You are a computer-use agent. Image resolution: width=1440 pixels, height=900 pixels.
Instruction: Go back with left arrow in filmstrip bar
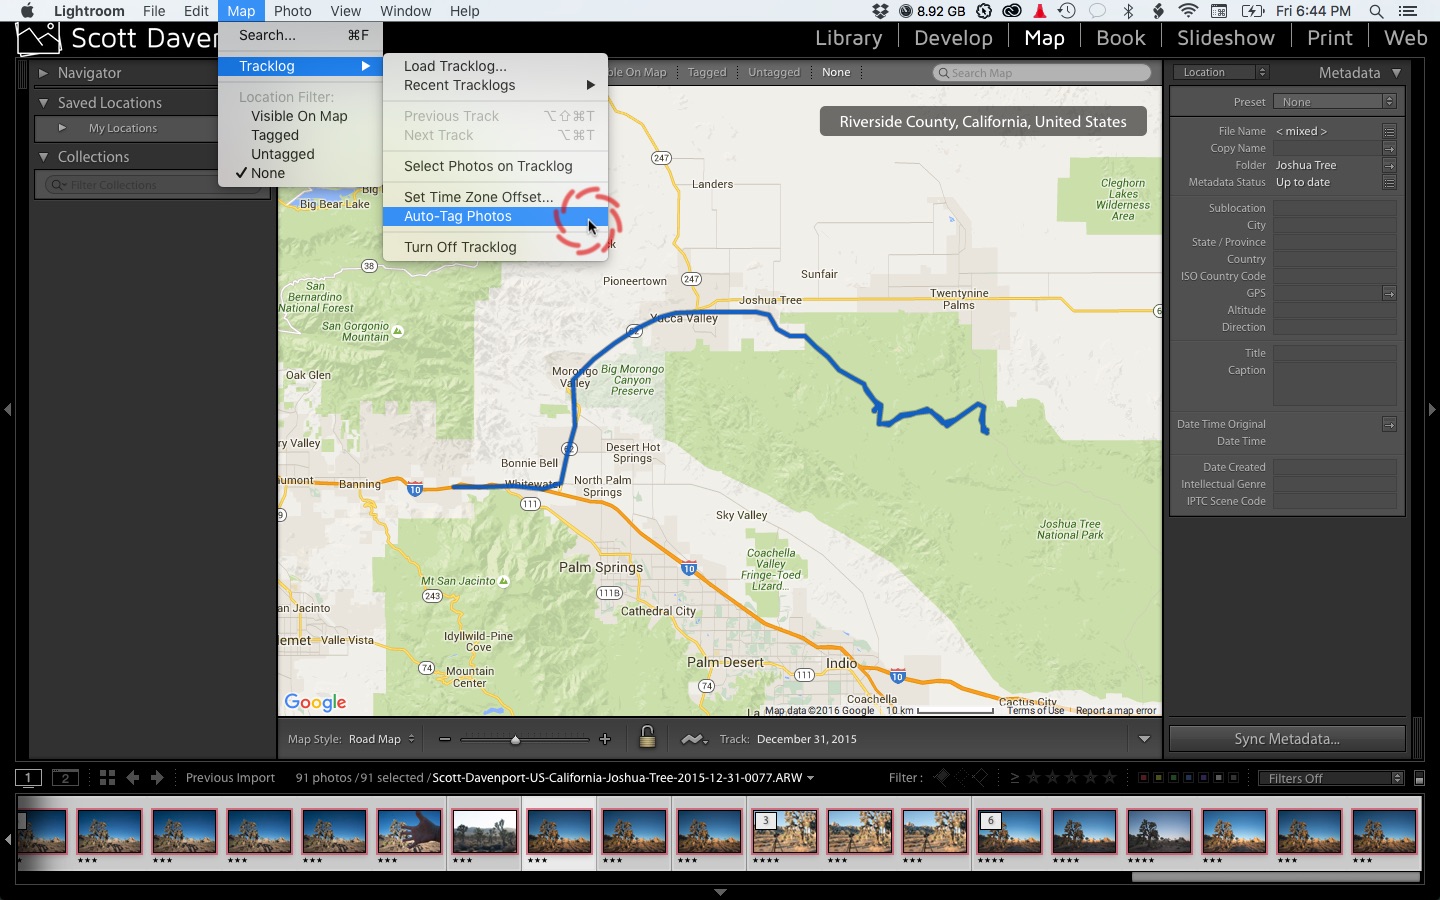[132, 777]
